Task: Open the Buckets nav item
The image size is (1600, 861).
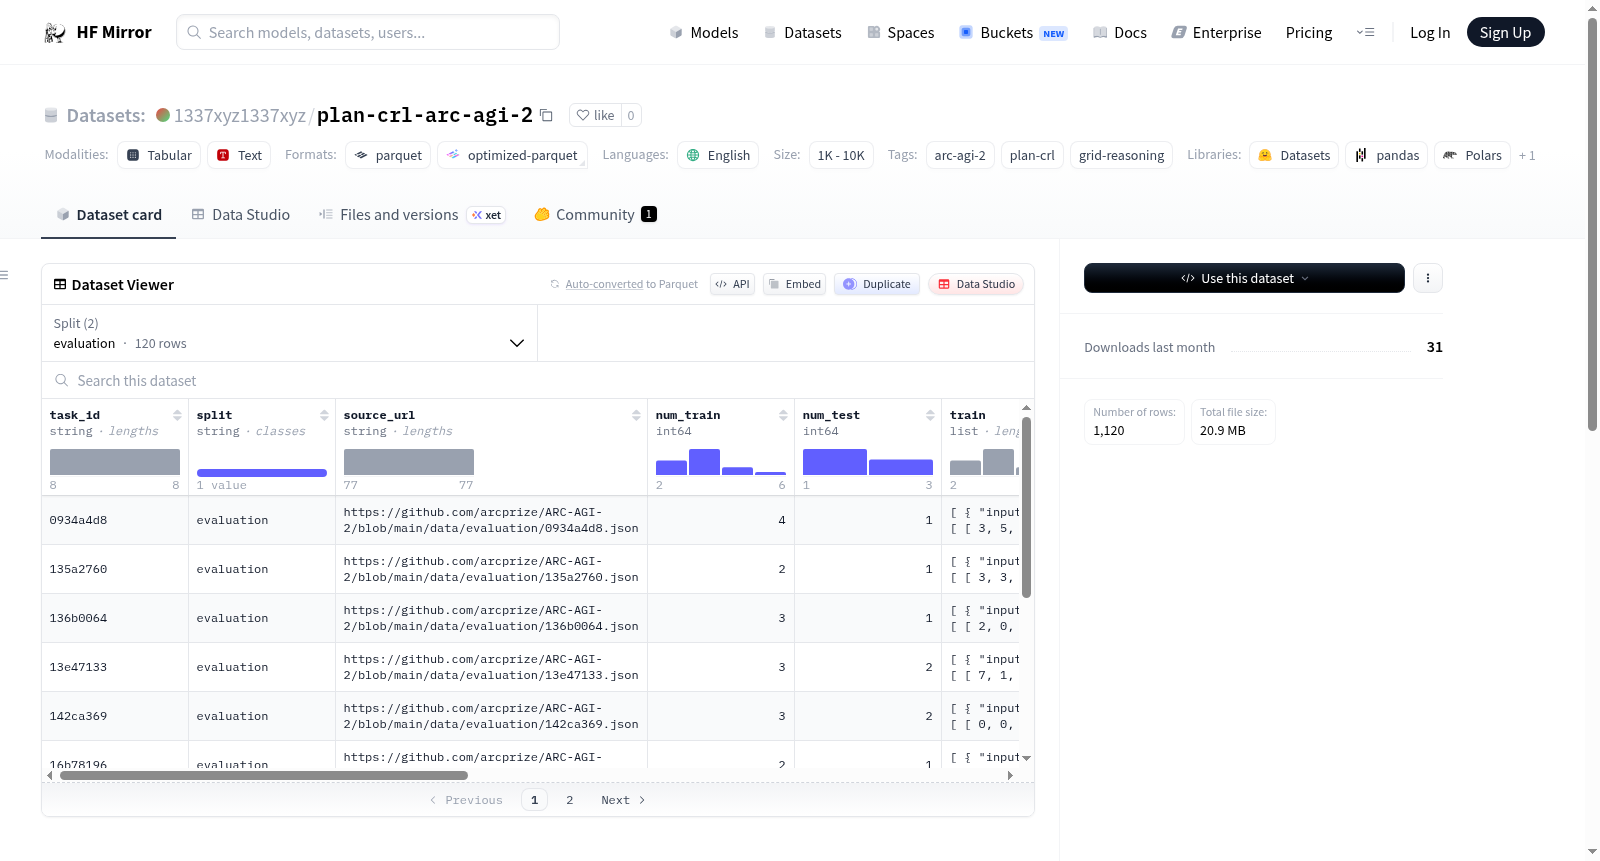Action: tap(1013, 32)
